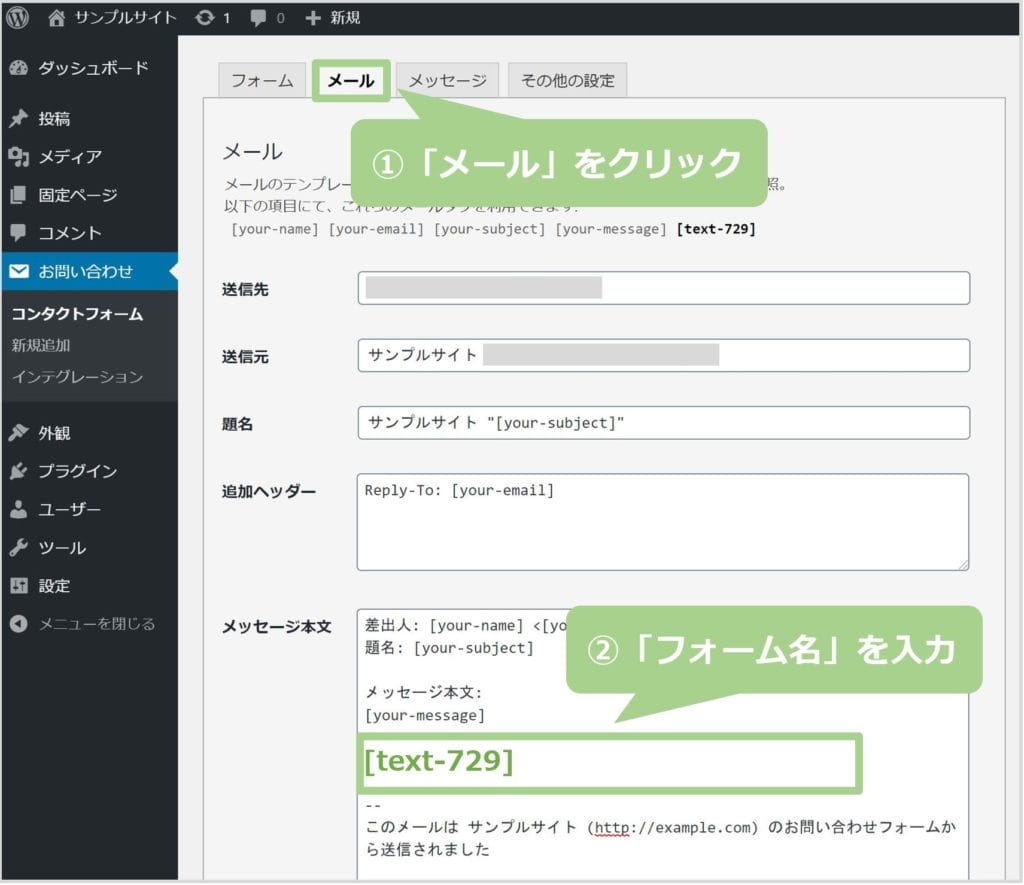The image size is (1024, 885).
Task: Click the http://example.com text in message body
Action: pos(673,828)
